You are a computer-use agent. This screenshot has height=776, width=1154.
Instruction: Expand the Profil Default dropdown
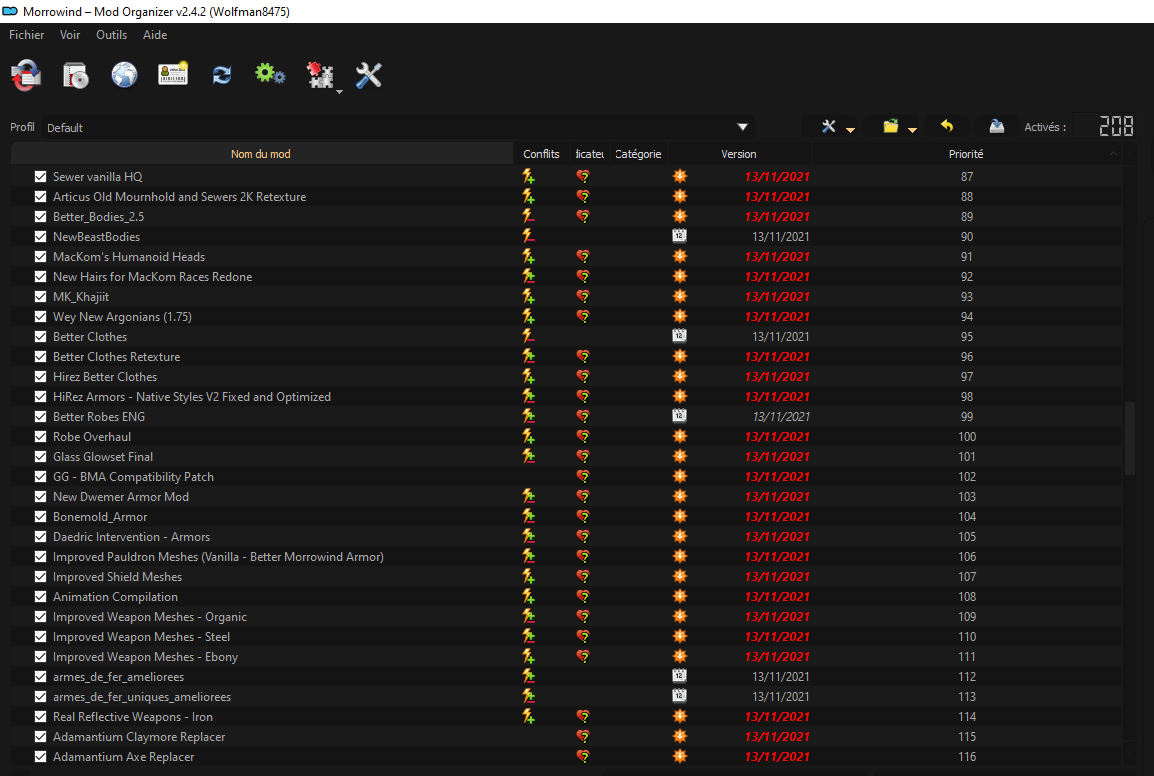point(742,127)
